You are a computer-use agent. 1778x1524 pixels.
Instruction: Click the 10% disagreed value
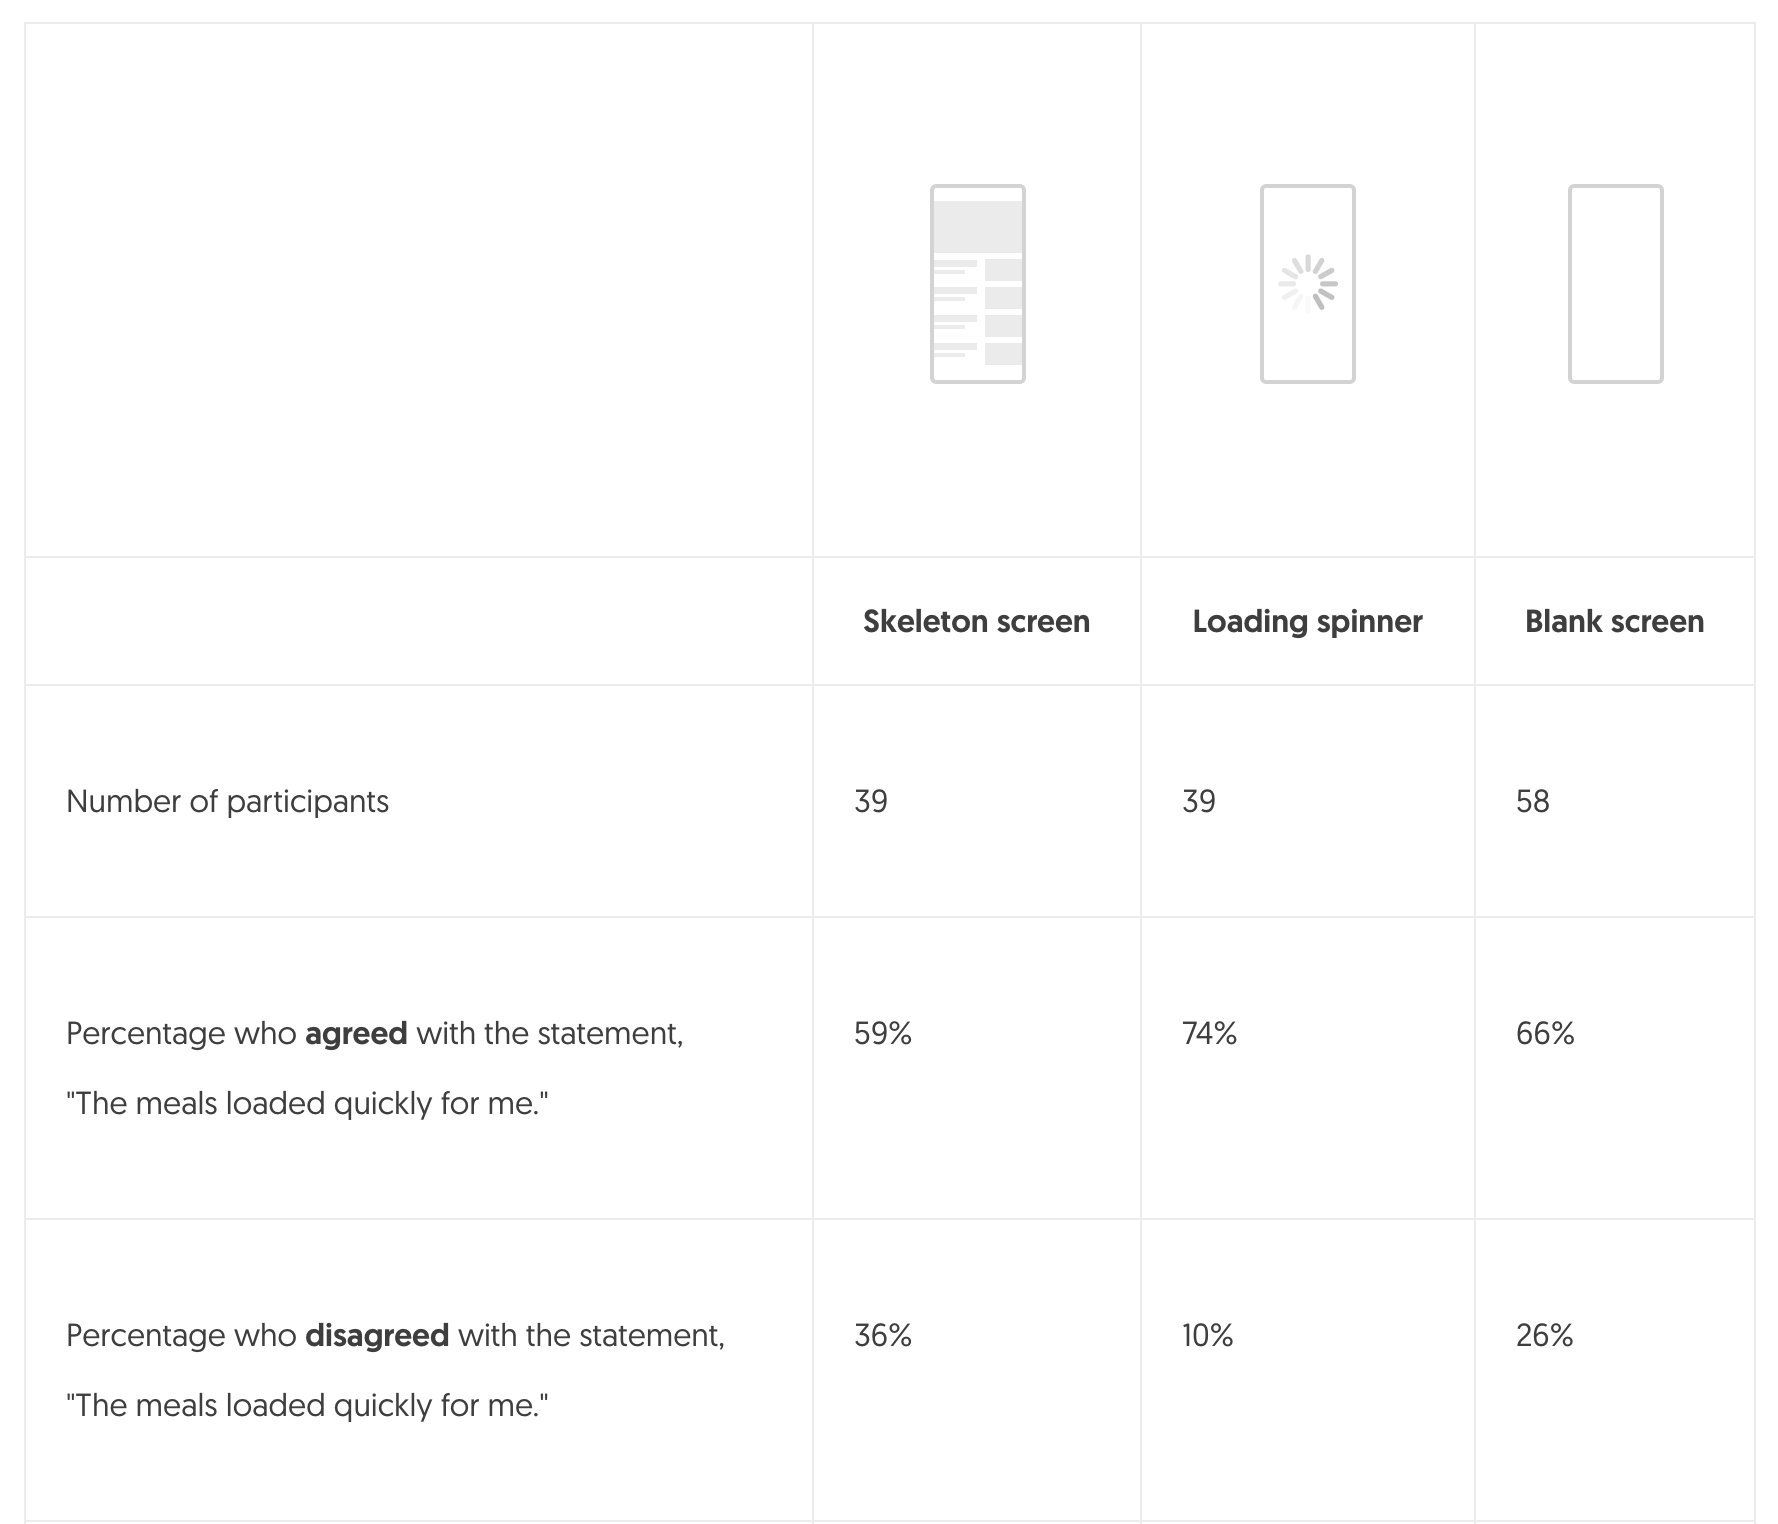1207,1335
